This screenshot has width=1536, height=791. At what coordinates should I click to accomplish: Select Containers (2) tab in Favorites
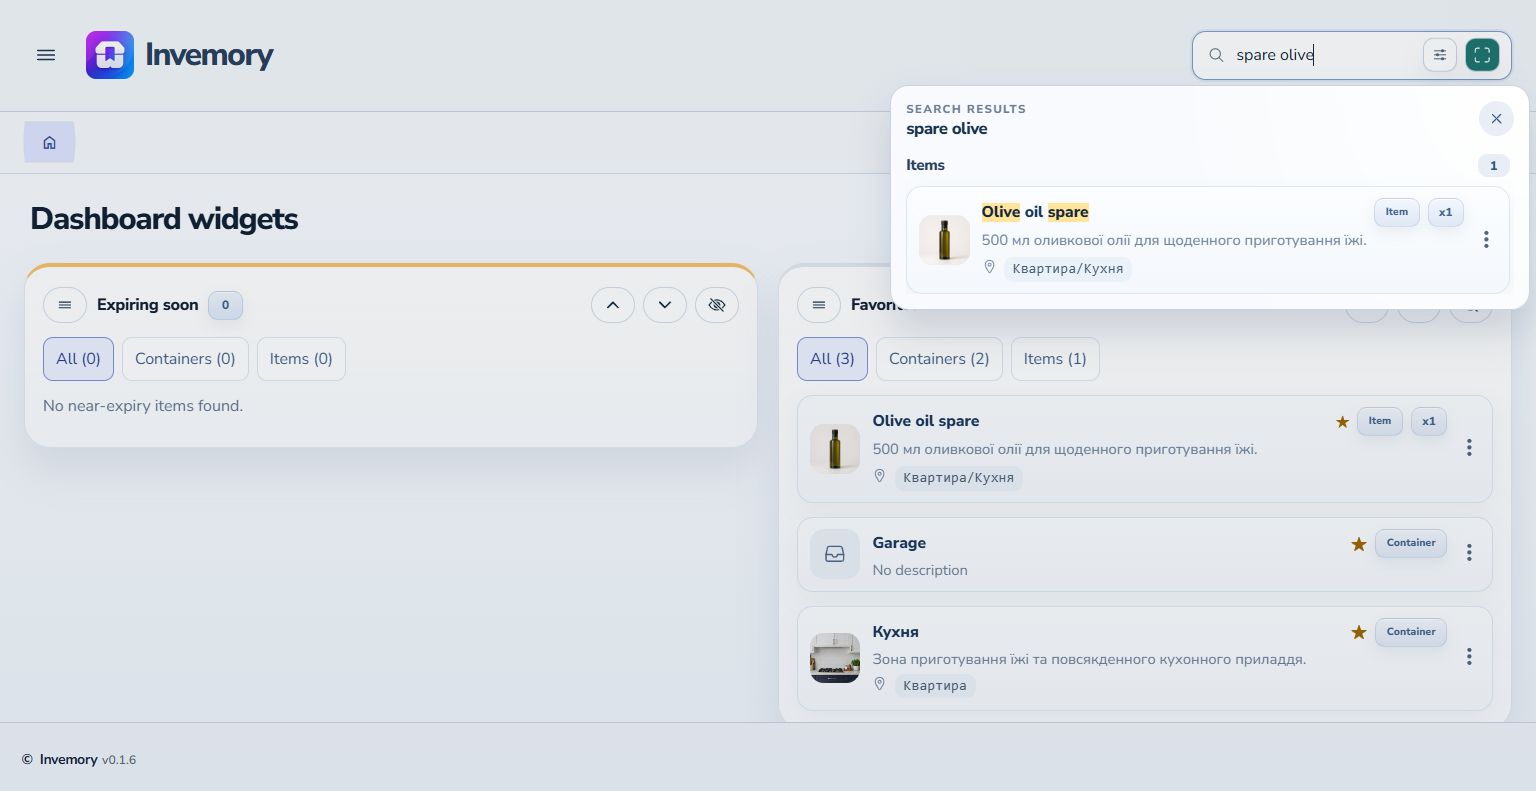point(939,359)
